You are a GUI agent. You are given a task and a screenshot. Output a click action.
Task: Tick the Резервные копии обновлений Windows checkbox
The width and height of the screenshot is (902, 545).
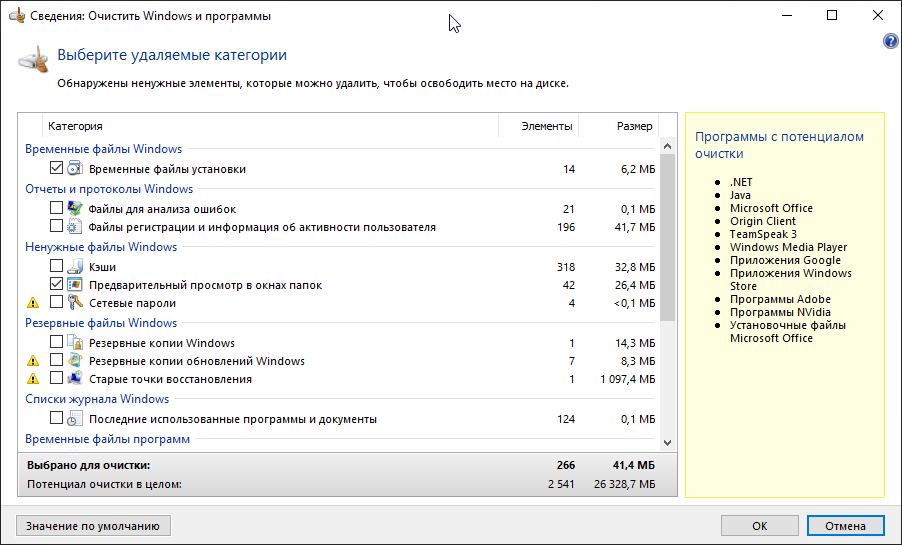(56, 361)
